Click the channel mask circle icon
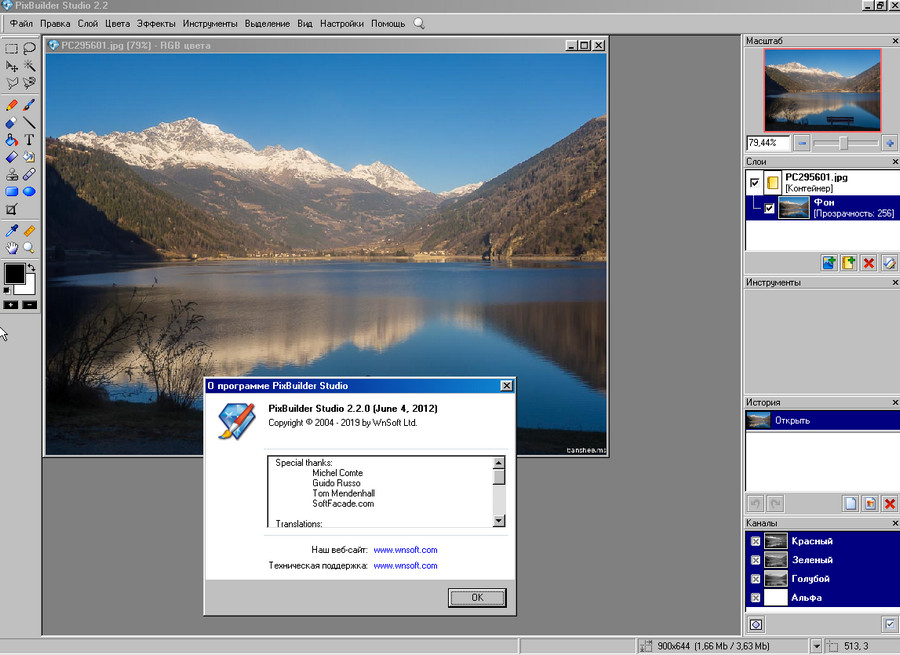This screenshot has width=900, height=655. pyautogui.click(x=756, y=624)
